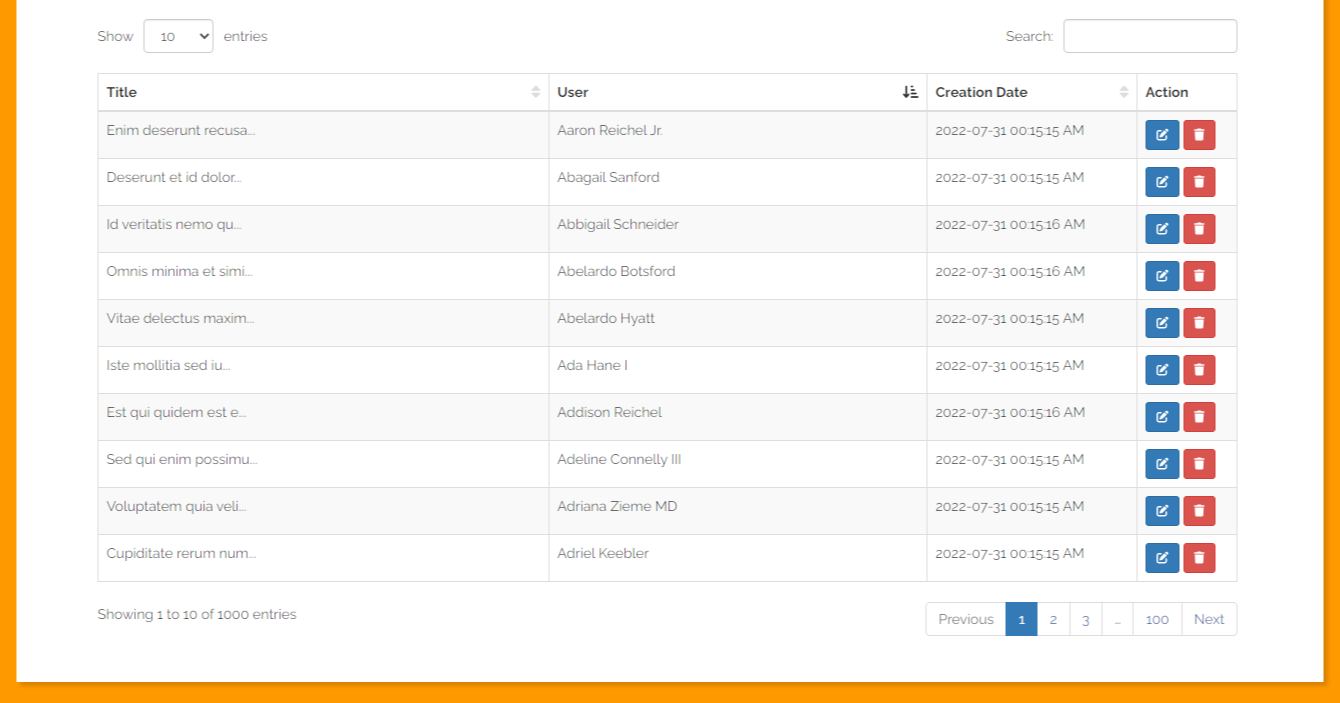This screenshot has width=1340, height=703.
Task: Jump to page 100
Action: click(x=1157, y=619)
